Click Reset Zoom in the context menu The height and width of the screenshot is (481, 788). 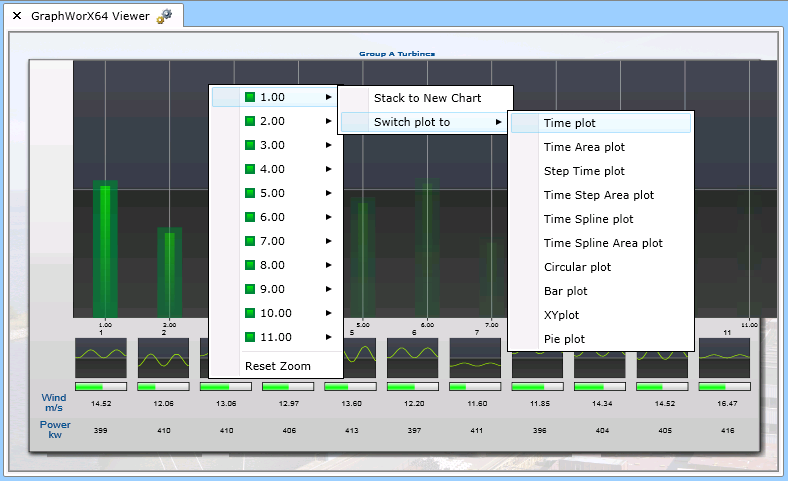click(278, 366)
